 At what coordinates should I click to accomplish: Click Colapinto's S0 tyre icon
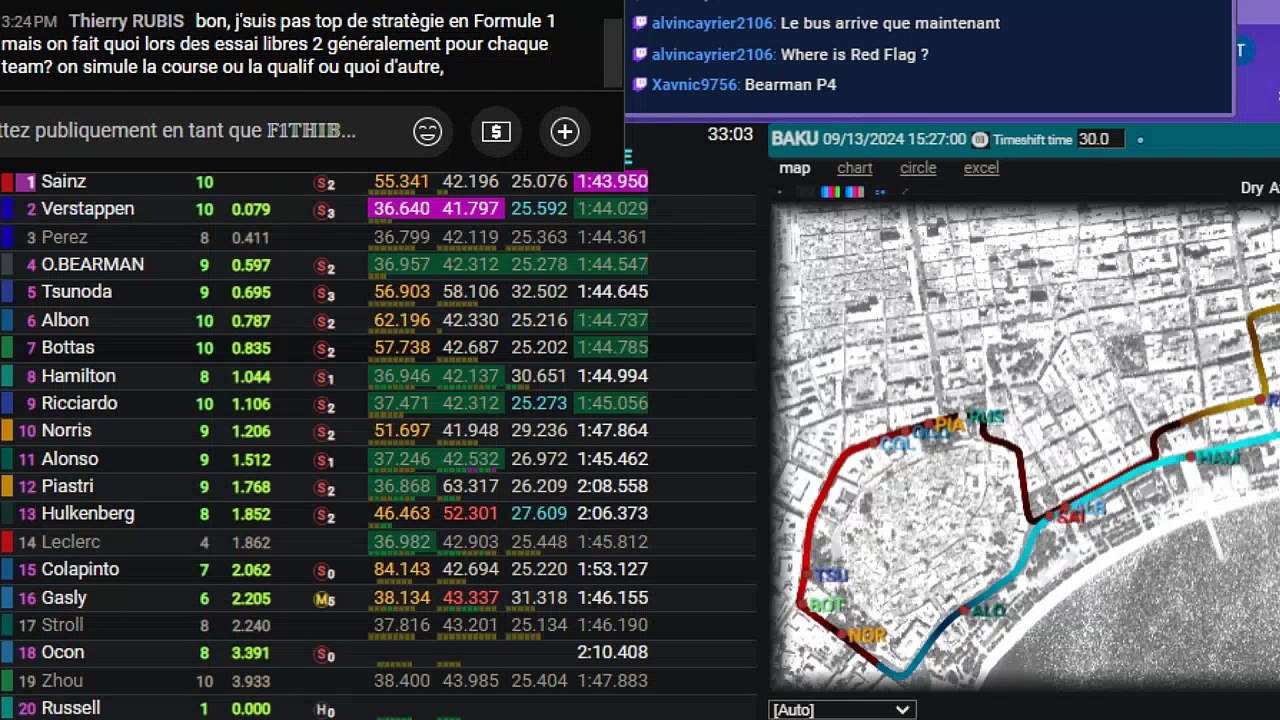tap(325, 571)
